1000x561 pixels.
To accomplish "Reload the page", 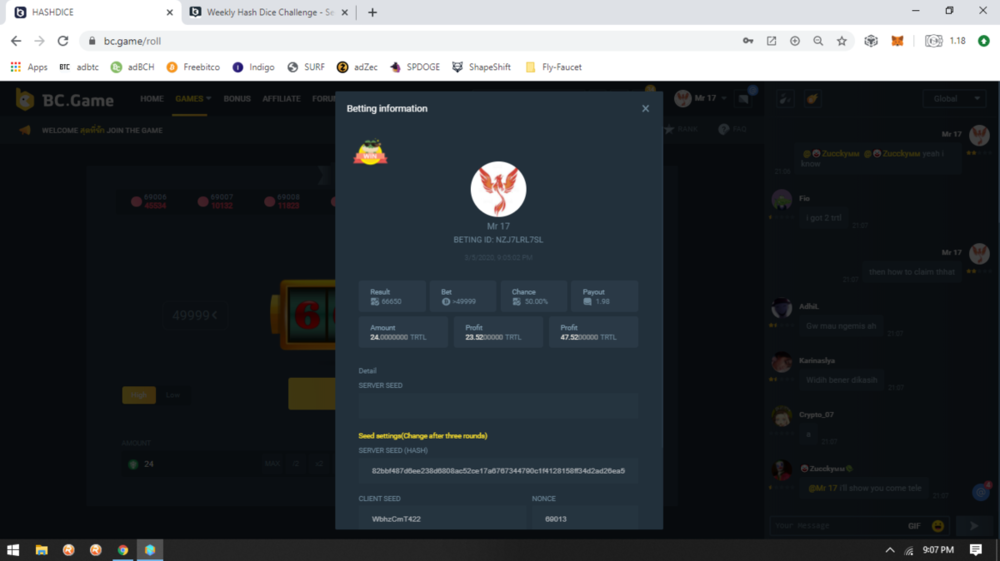I will pos(63,41).
